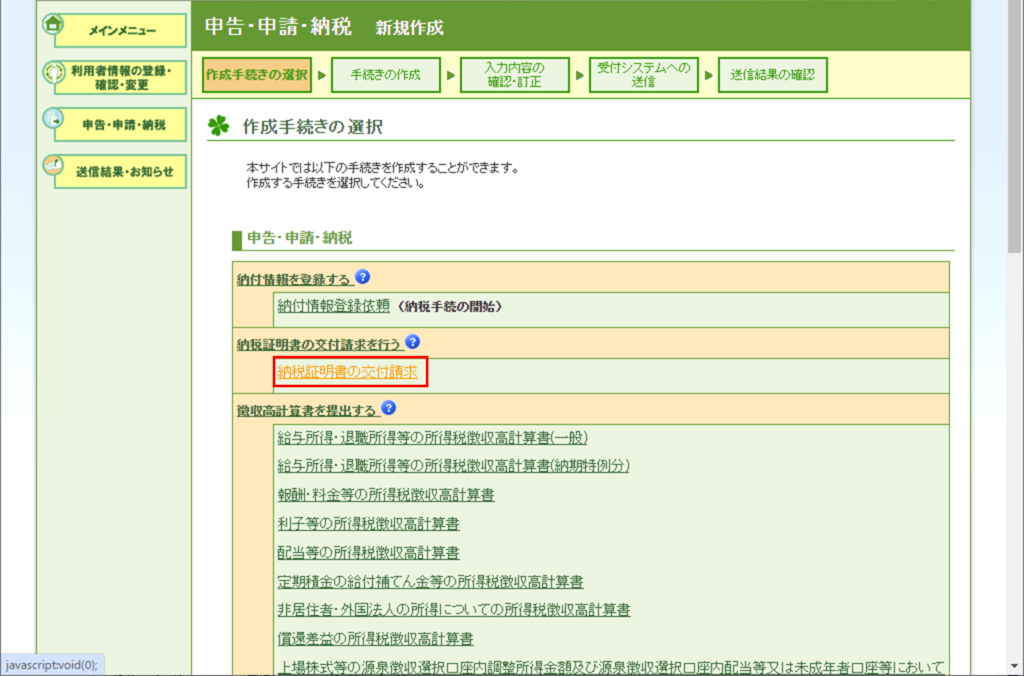The height and width of the screenshot is (676, 1024).
Task: Click the icon beside 申告・申請・納税 sidebar button
Action: coord(53,118)
